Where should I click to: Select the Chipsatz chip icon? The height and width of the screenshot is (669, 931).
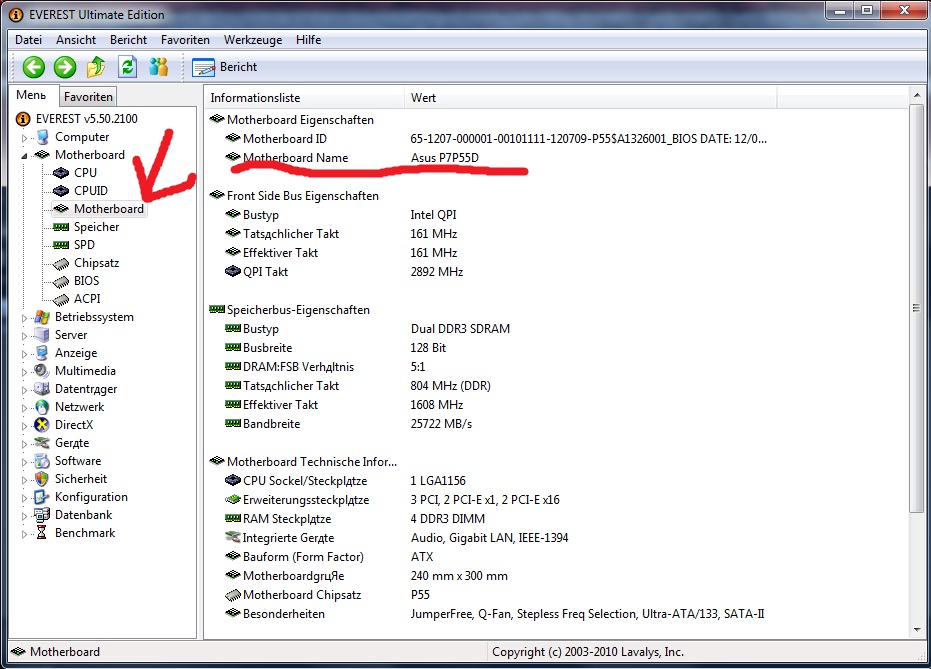(61, 264)
